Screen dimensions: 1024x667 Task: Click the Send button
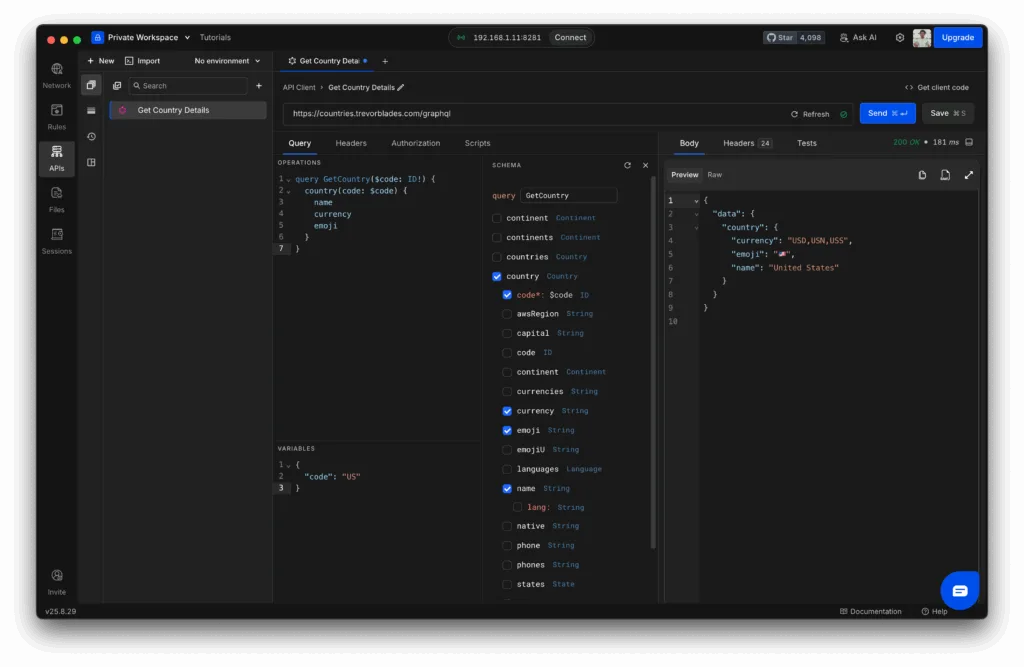pyautogui.click(x=887, y=114)
